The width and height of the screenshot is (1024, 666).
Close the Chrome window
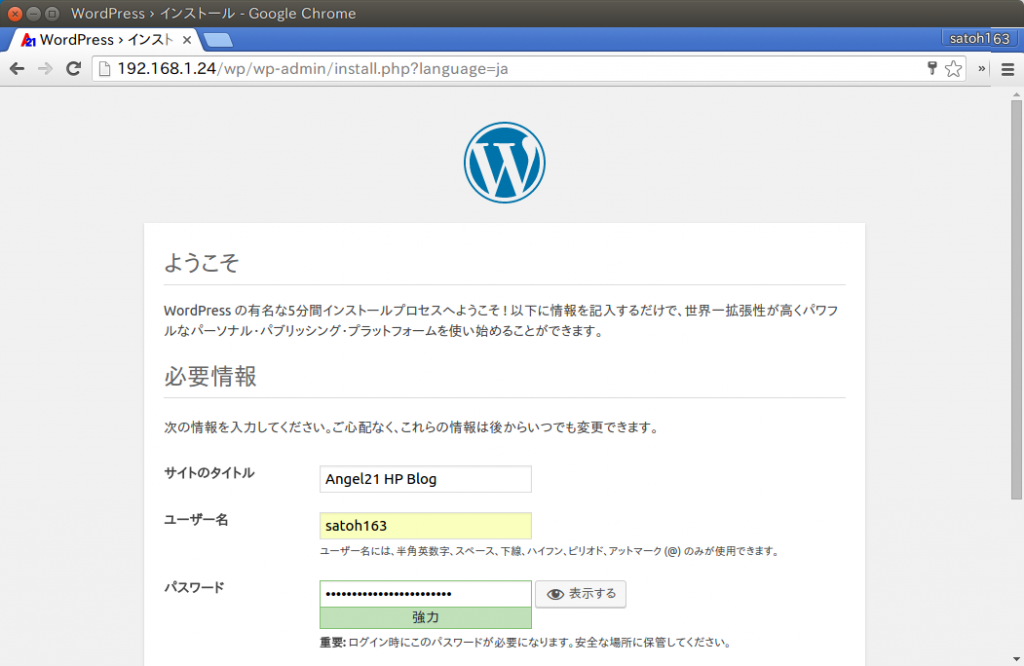click(14, 14)
